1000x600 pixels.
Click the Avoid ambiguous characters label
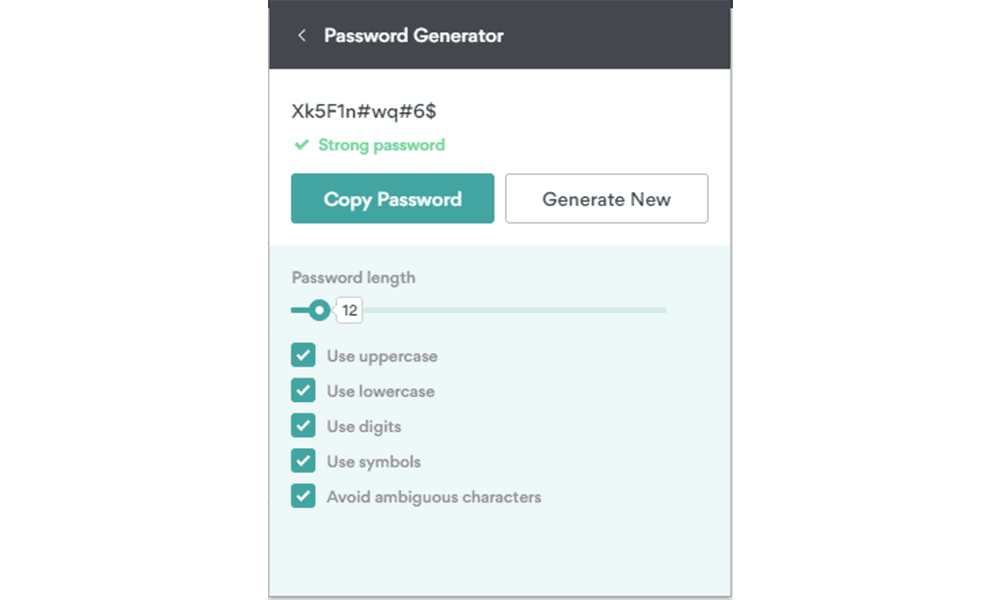tap(434, 497)
